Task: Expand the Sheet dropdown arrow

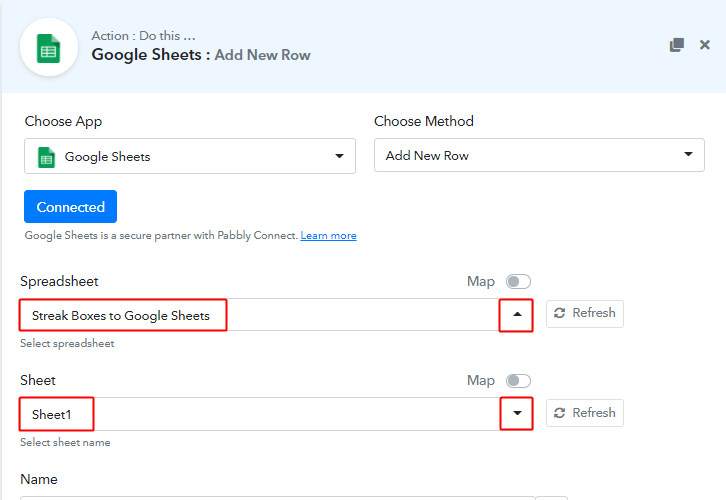Action: click(x=517, y=413)
